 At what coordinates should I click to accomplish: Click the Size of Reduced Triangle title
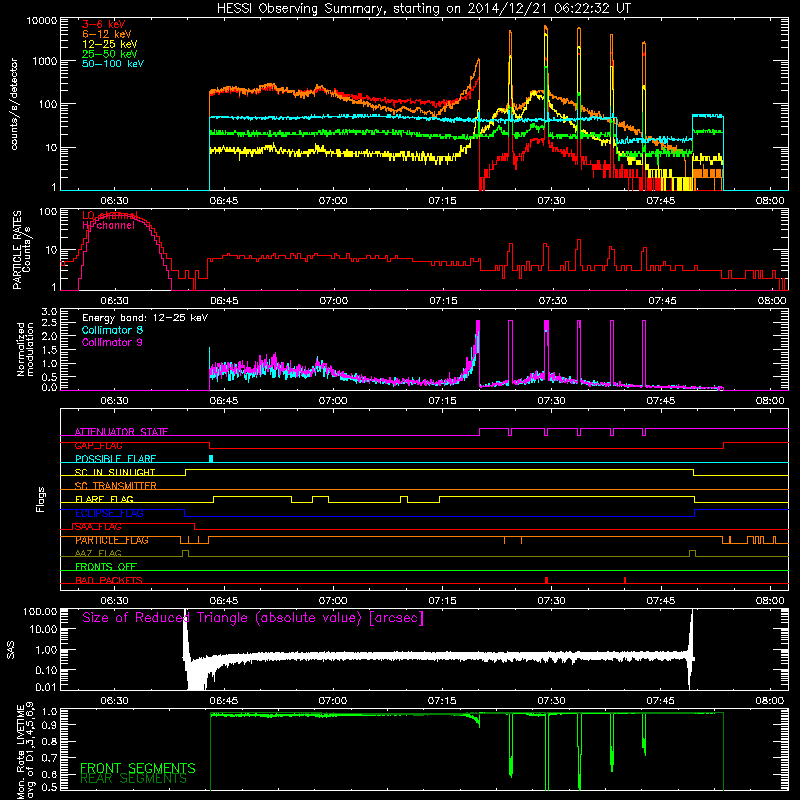[x=253, y=618]
